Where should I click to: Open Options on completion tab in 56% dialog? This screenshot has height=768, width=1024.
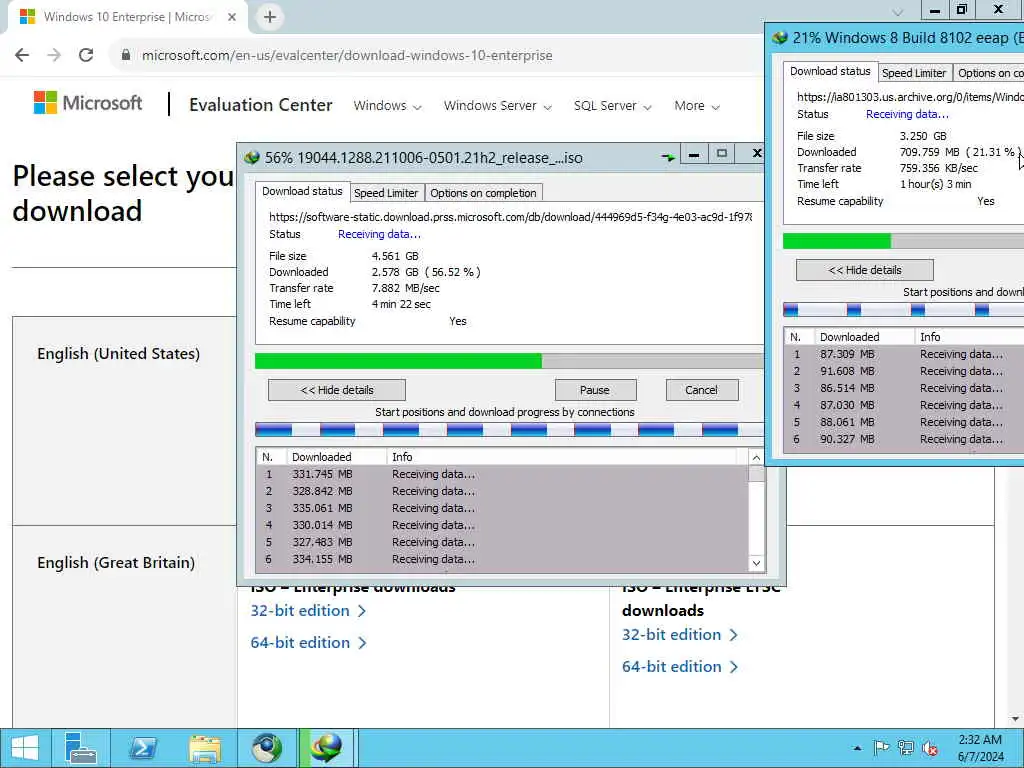click(483, 193)
